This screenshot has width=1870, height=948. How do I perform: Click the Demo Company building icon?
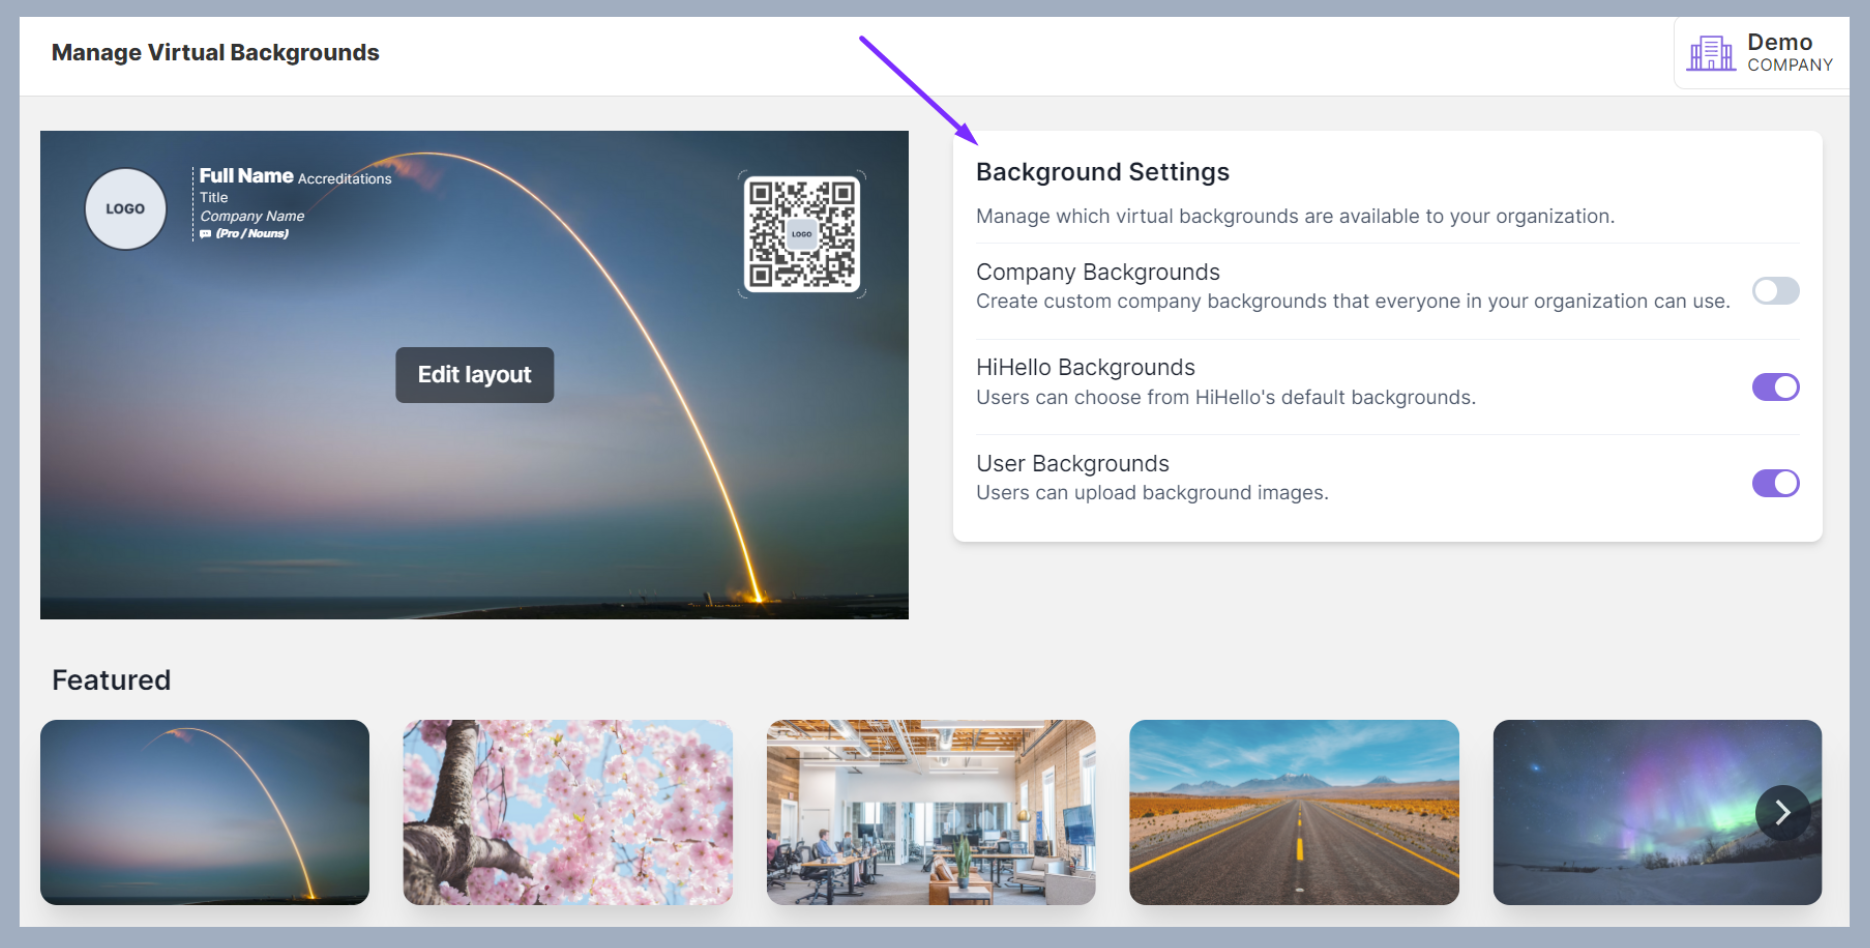coord(1711,53)
